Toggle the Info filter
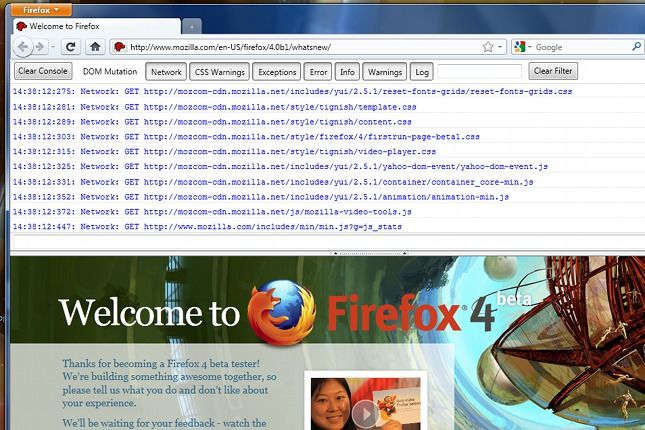645x430 pixels. click(x=347, y=72)
